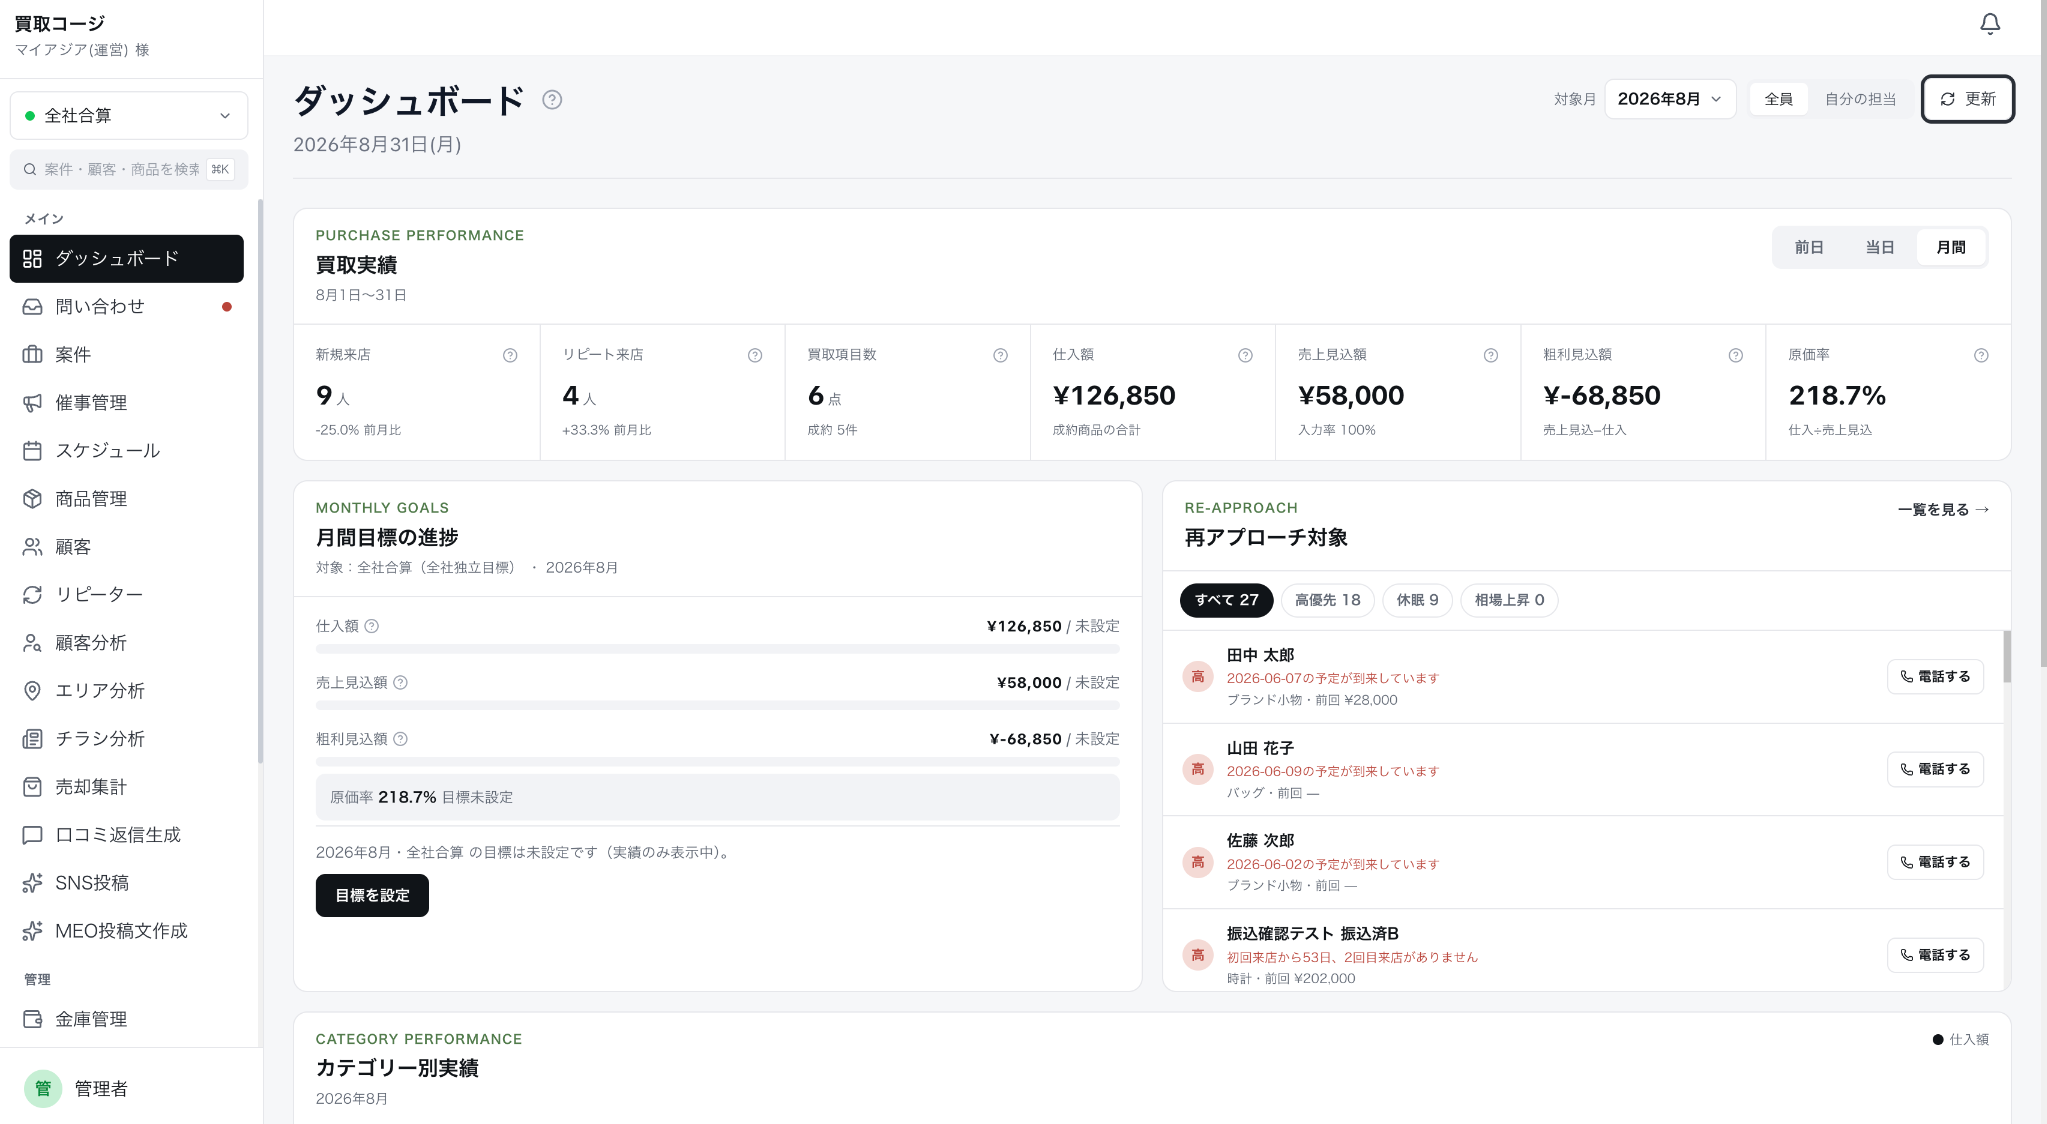
Task: Open リピーター refresh-arrows icon
Action: [x=33, y=595]
